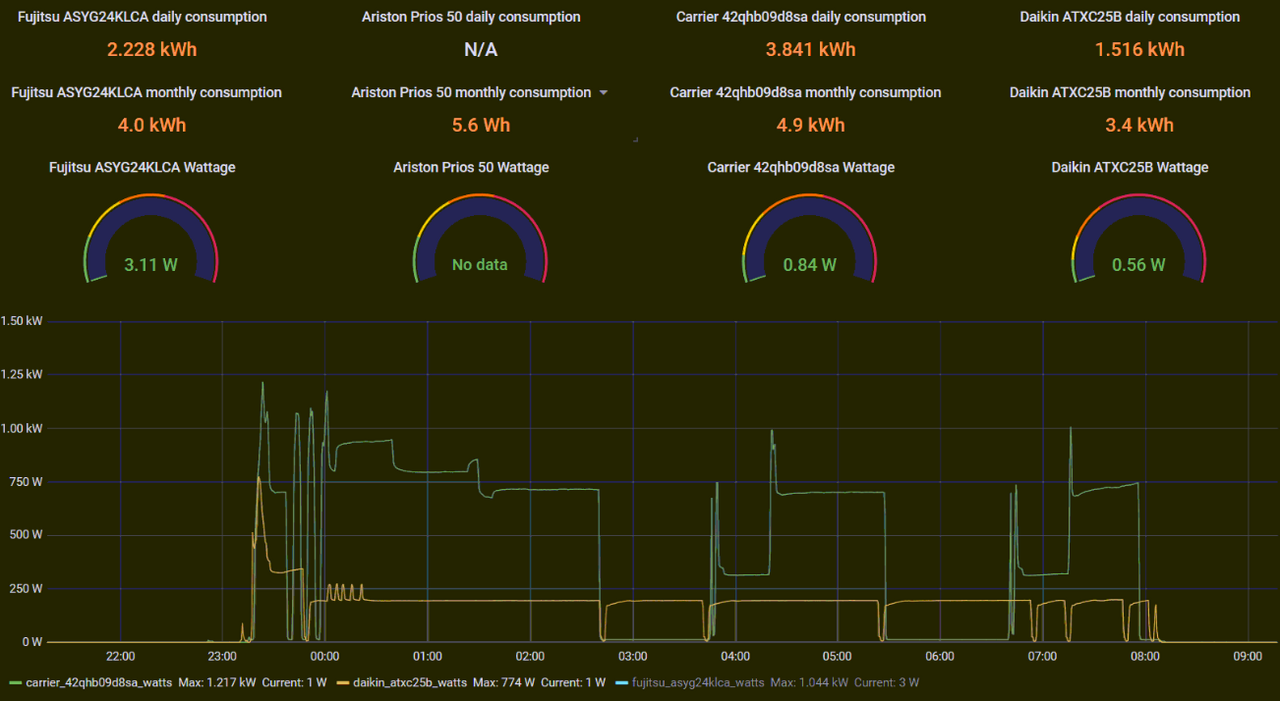The height and width of the screenshot is (701, 1280).
Task: Click the 3.841 kWh Carrier daily value
Action: (x=810, y=49)
